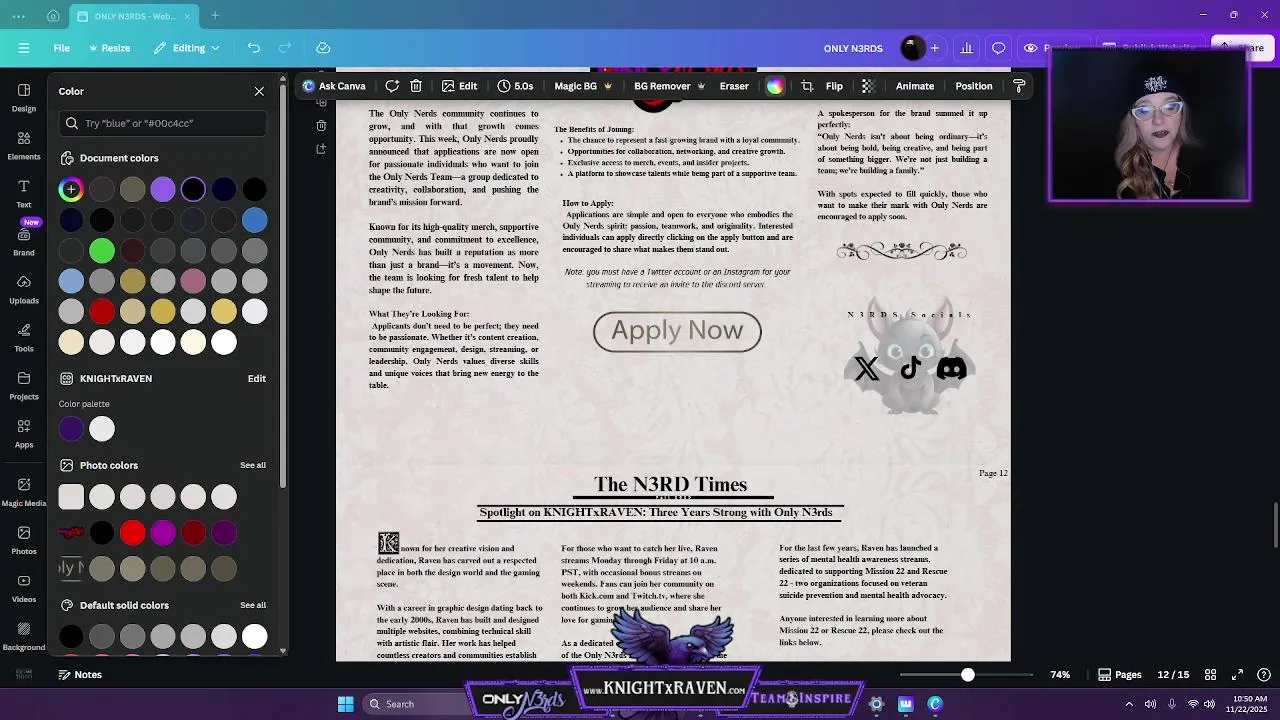Click the rotate-refresh icon next to Ask Canva

coord(392,86)
